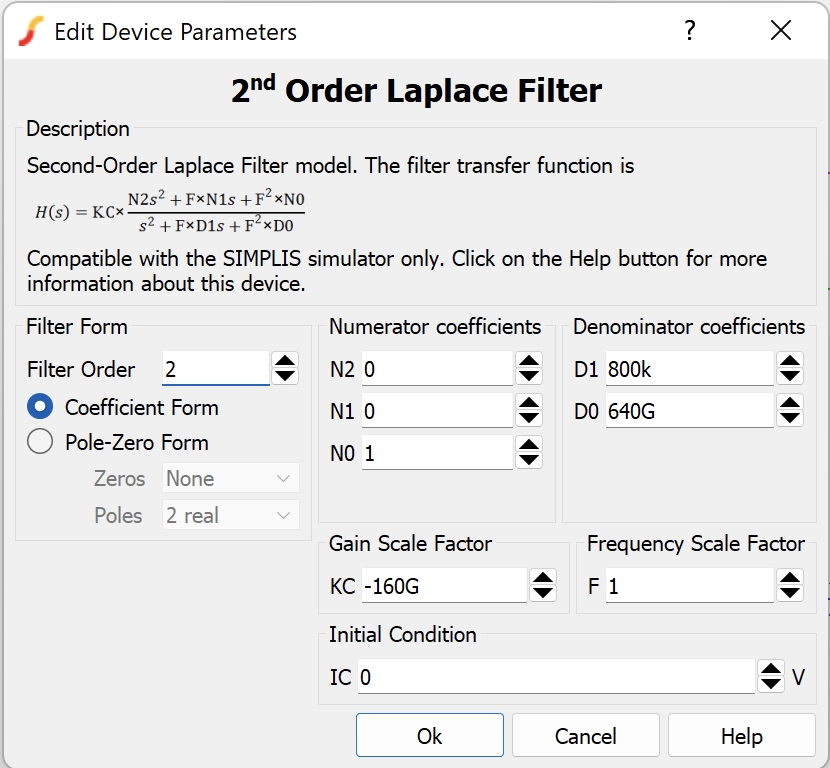Select the Pole-Zero Form radio button

[40, 442]
